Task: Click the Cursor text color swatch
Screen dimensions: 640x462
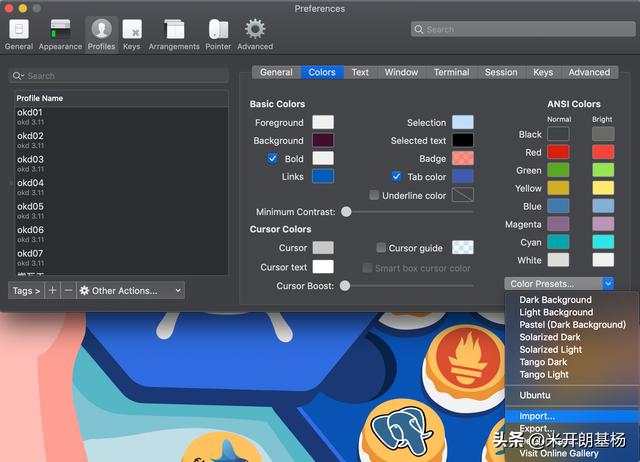Action: tap(323, 267)
